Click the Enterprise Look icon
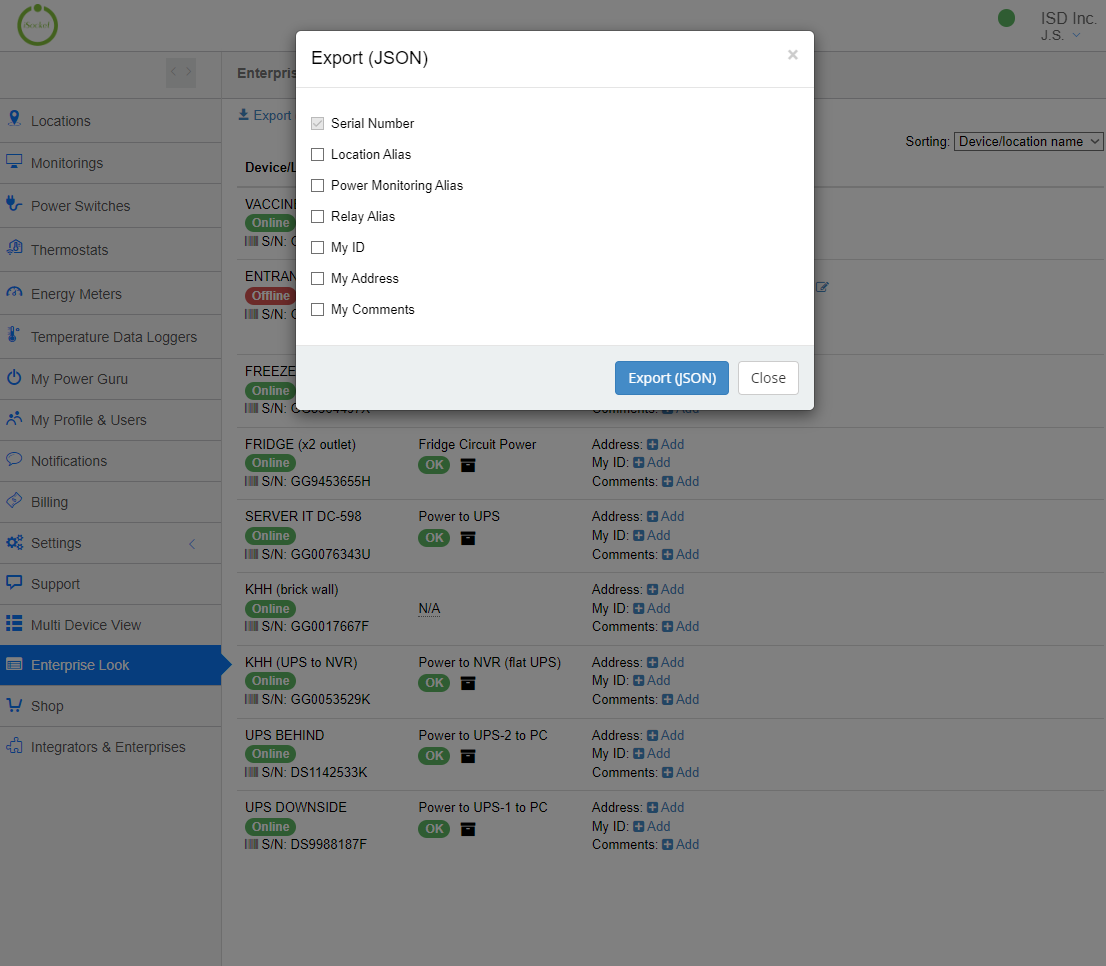1106x966 pixels. 14,664
